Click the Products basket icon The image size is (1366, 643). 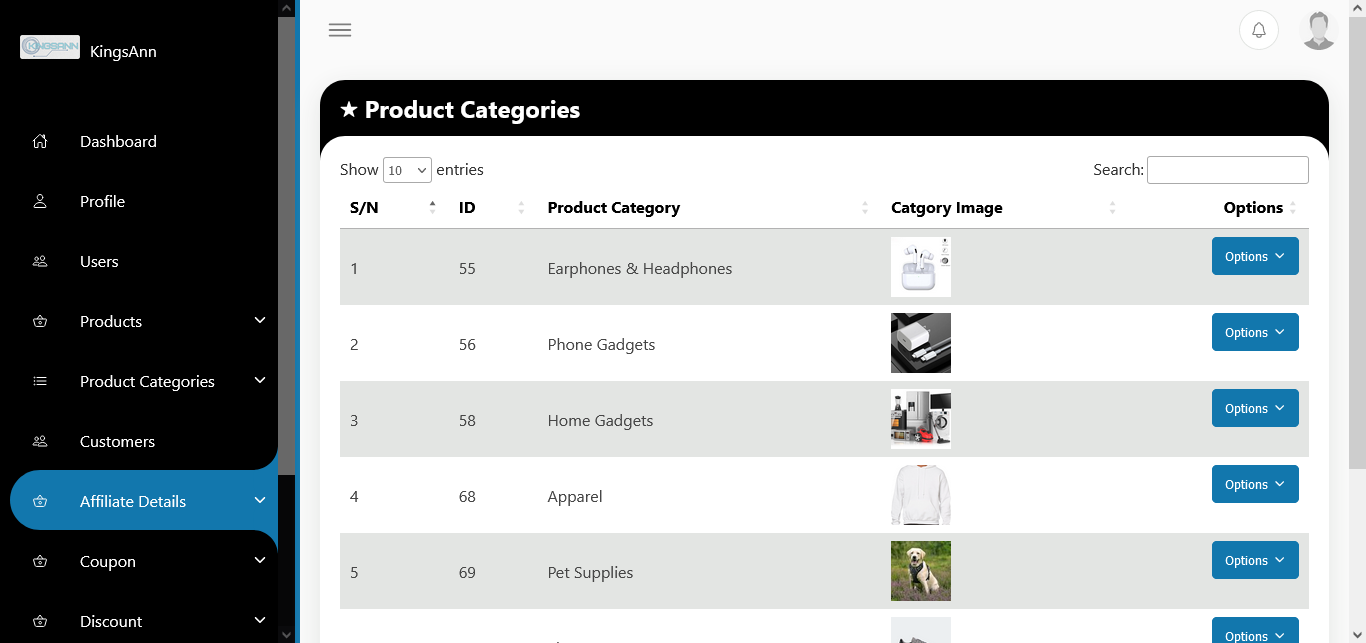(40, 321)
